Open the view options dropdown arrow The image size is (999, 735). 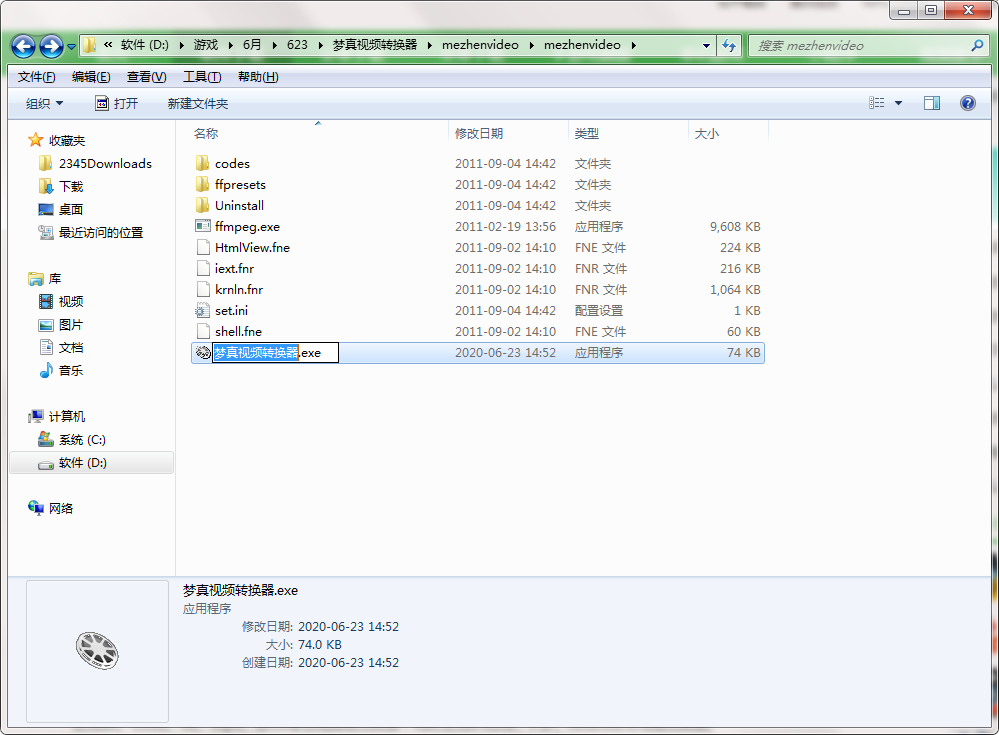coord(898,103)
